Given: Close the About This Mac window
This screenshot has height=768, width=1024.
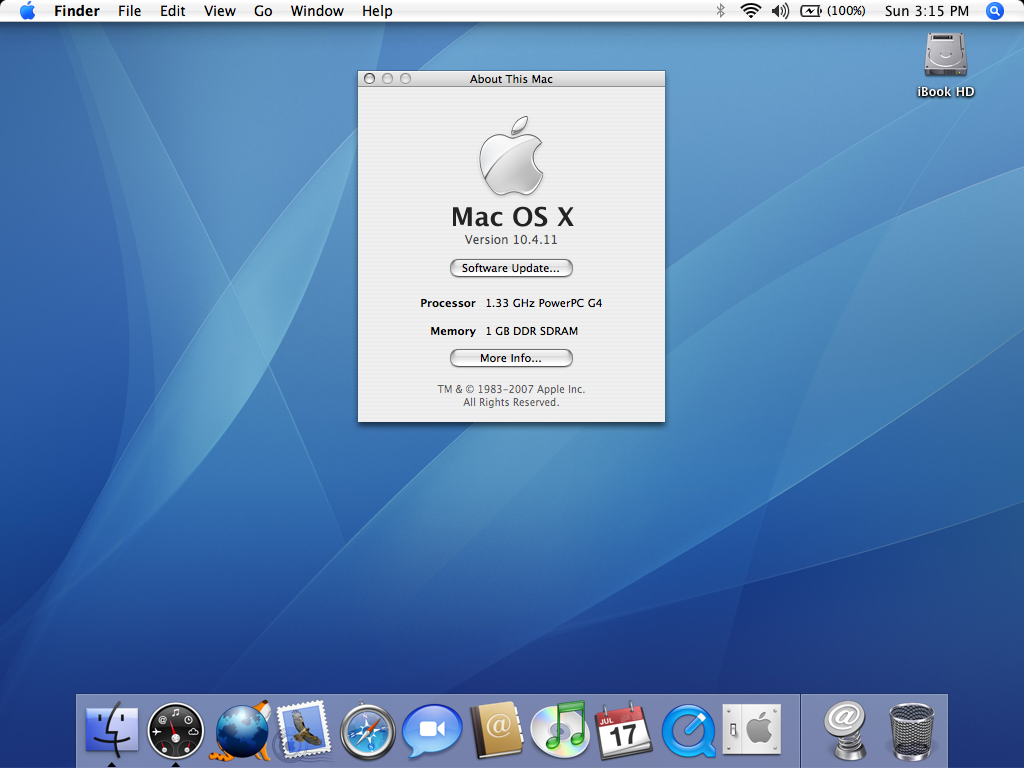Looking at the screenshot, I should coord(370,78).
